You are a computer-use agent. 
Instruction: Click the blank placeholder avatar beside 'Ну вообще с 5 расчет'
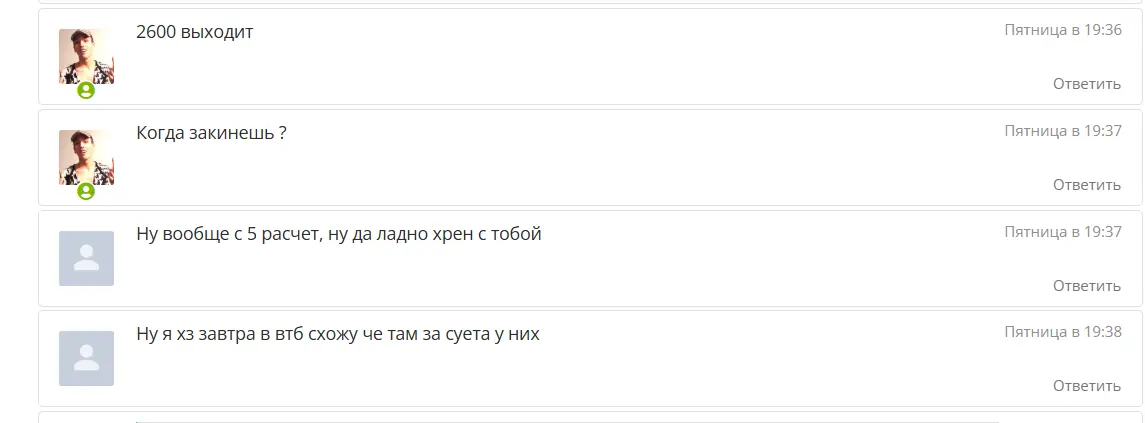point(86,258)
